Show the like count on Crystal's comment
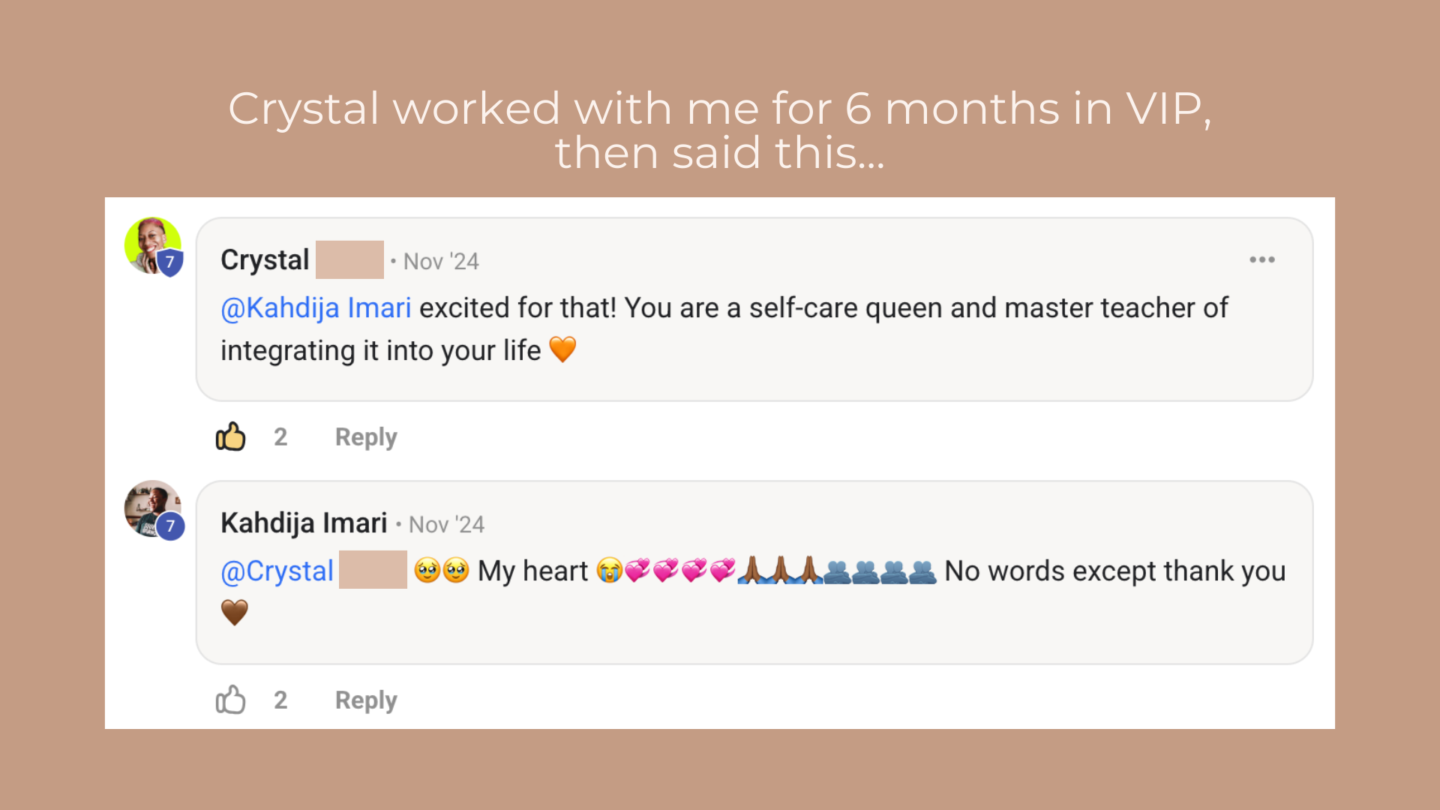Image resolution: width=1440 pixels, height=810 pixels. (x=281, y=437)
